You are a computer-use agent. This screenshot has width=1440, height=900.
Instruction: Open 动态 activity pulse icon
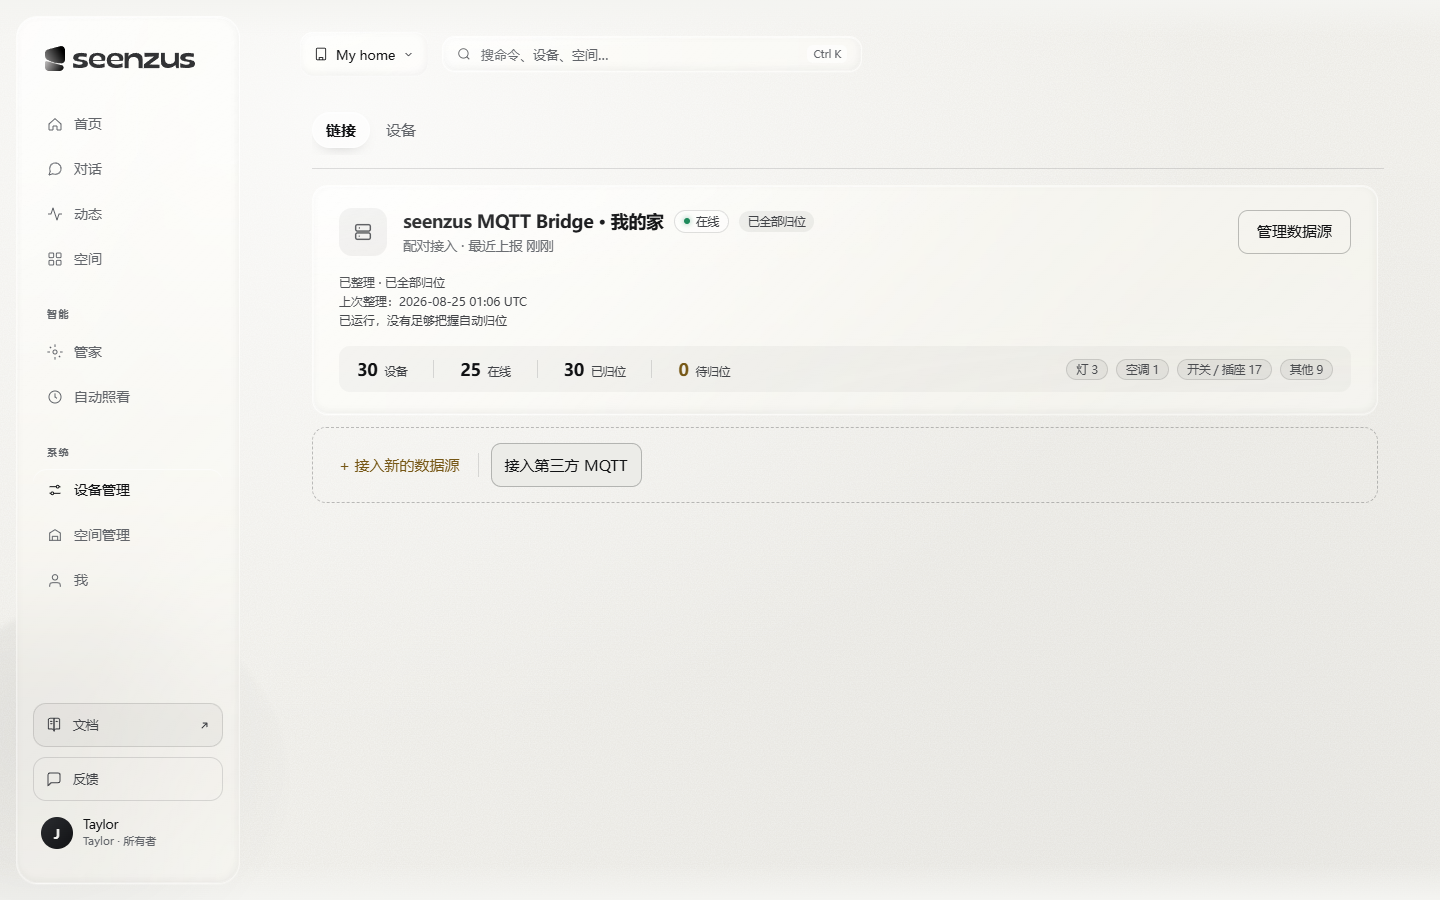coord(55,214)
